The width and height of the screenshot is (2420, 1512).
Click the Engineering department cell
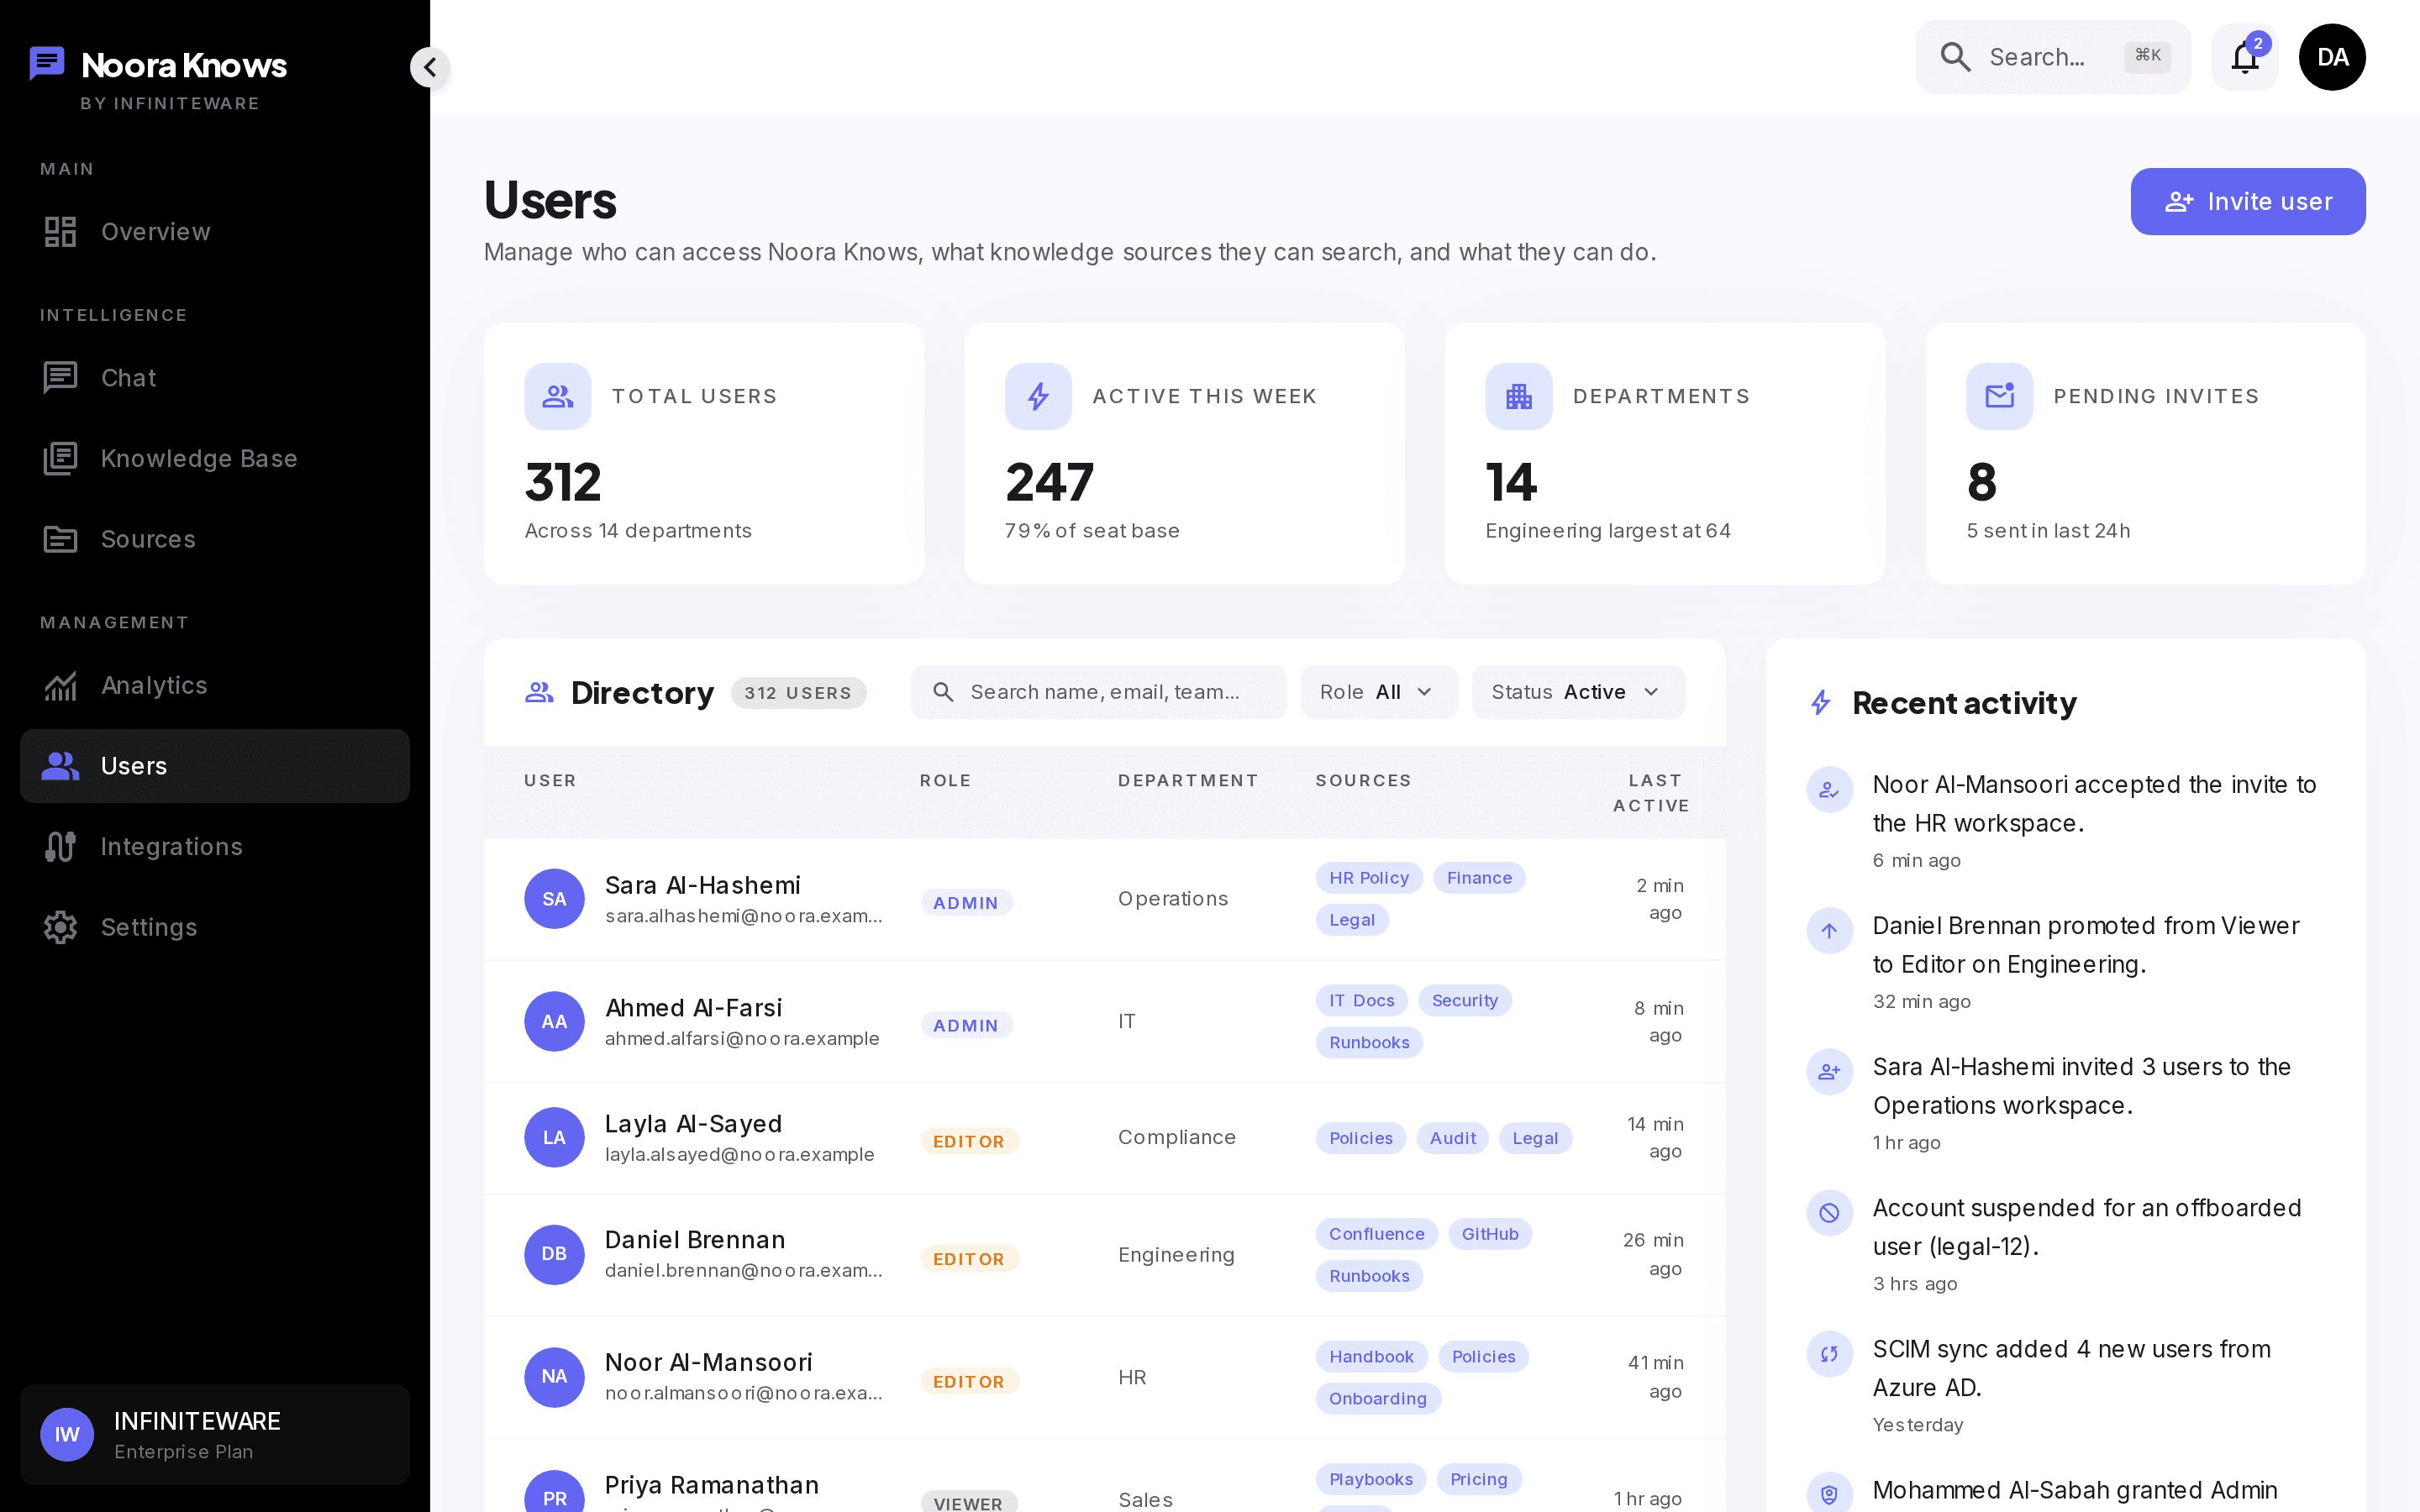point(1176,1255)
